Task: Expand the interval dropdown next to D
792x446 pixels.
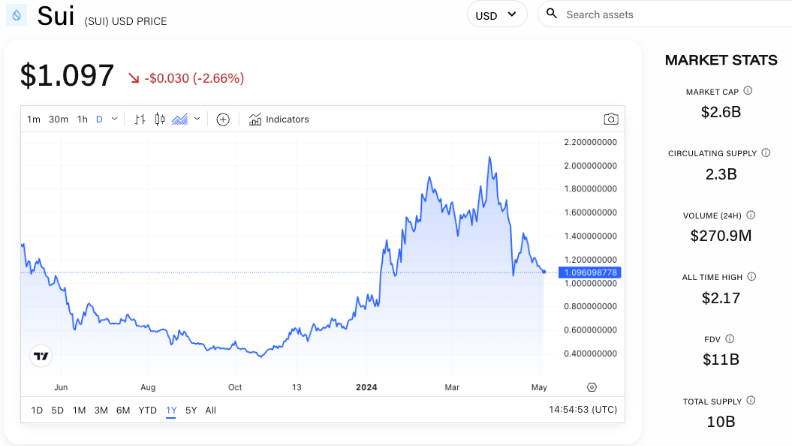Action: point(115,119)
